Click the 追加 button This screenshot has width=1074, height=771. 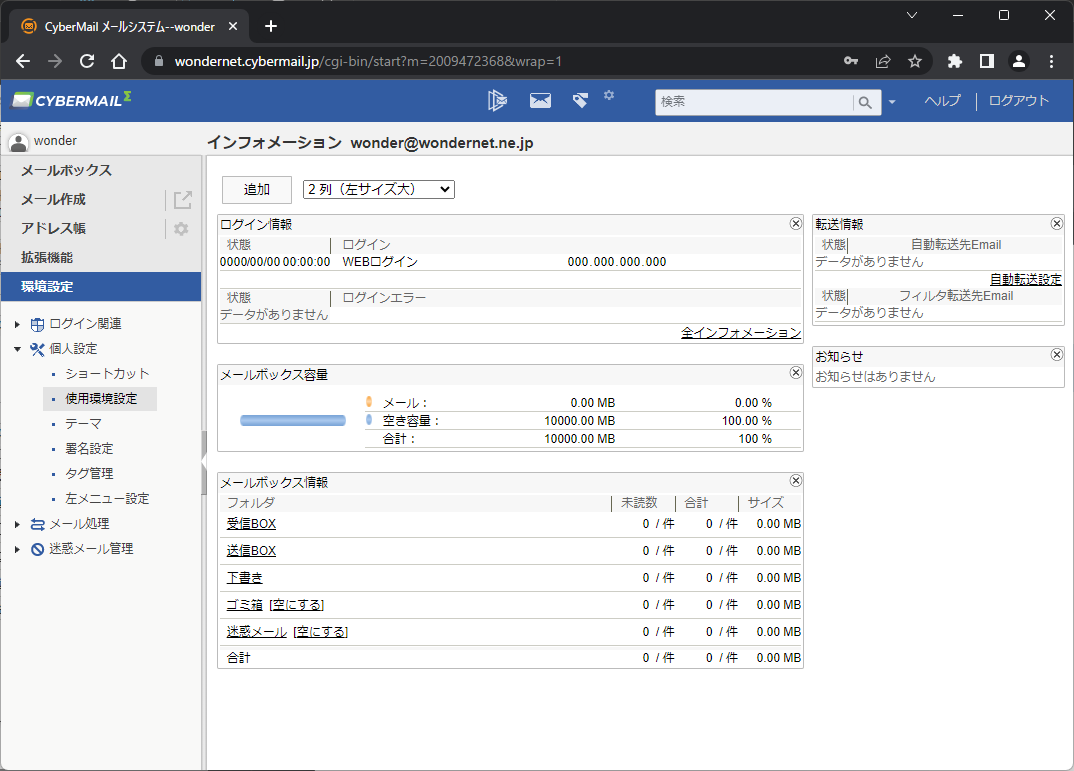coord(257,190)
